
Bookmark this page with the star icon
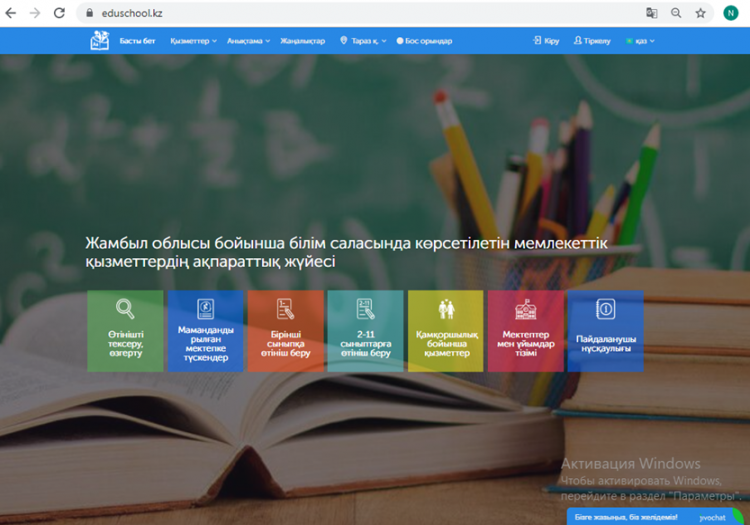(700, 13)
